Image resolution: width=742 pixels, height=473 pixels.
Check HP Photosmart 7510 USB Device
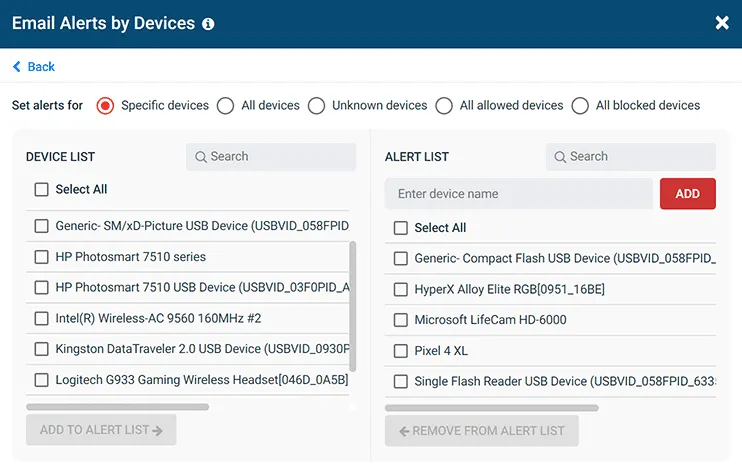pyautogui.click(x=42, y=288)
